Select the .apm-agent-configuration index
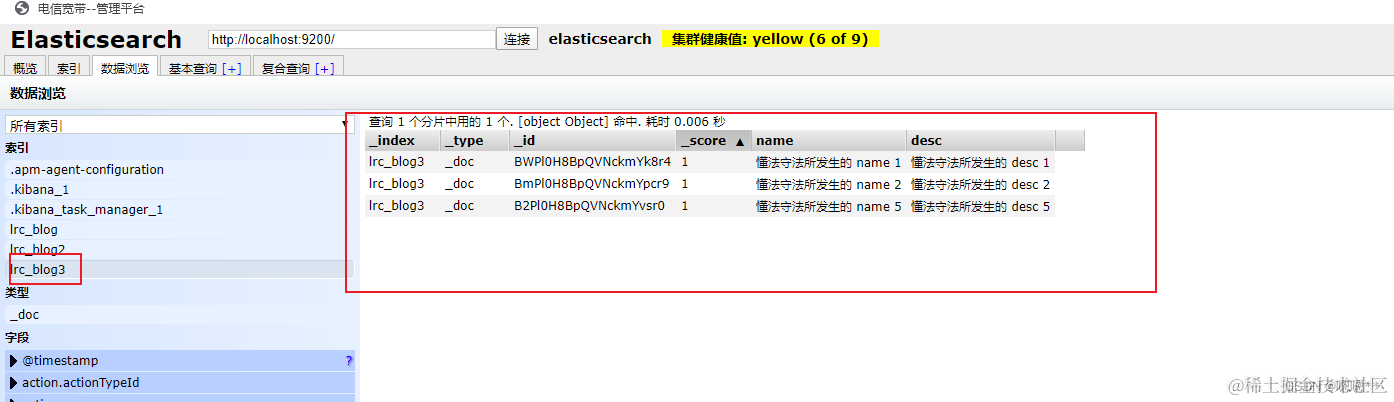 click(x=180, y=170)
